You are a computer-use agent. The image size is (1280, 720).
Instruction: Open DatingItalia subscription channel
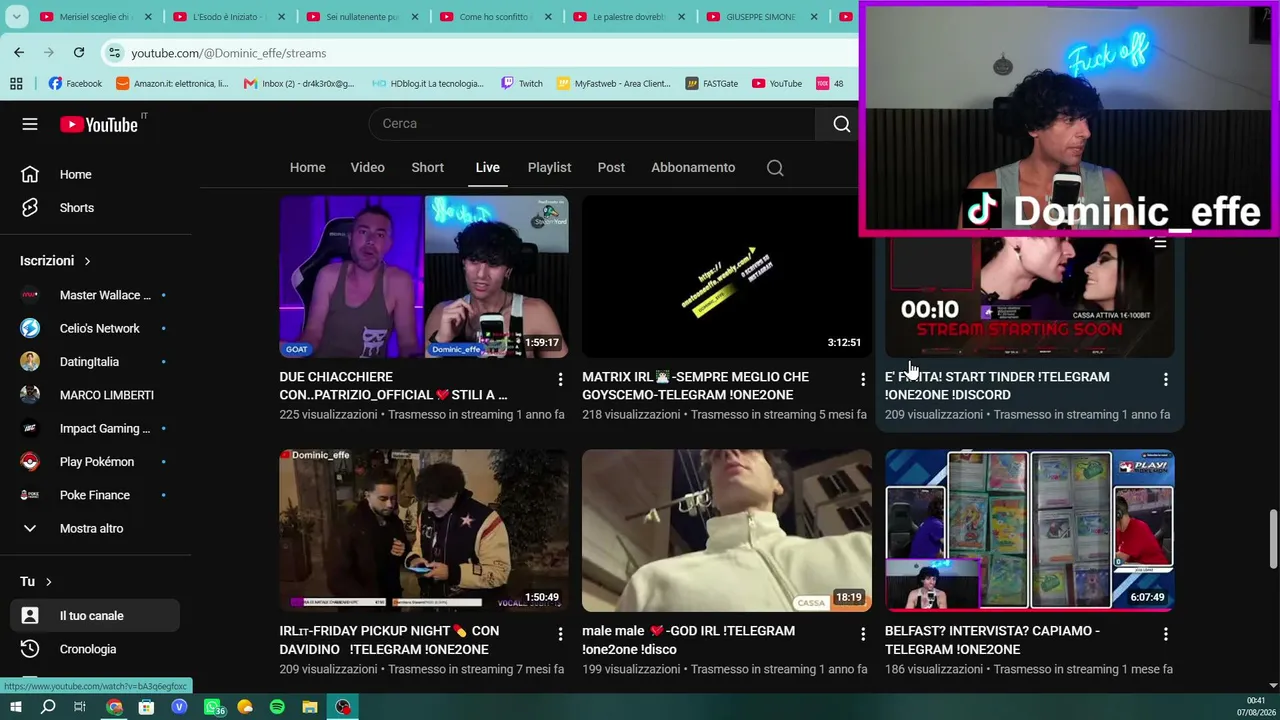coord(95,362)
